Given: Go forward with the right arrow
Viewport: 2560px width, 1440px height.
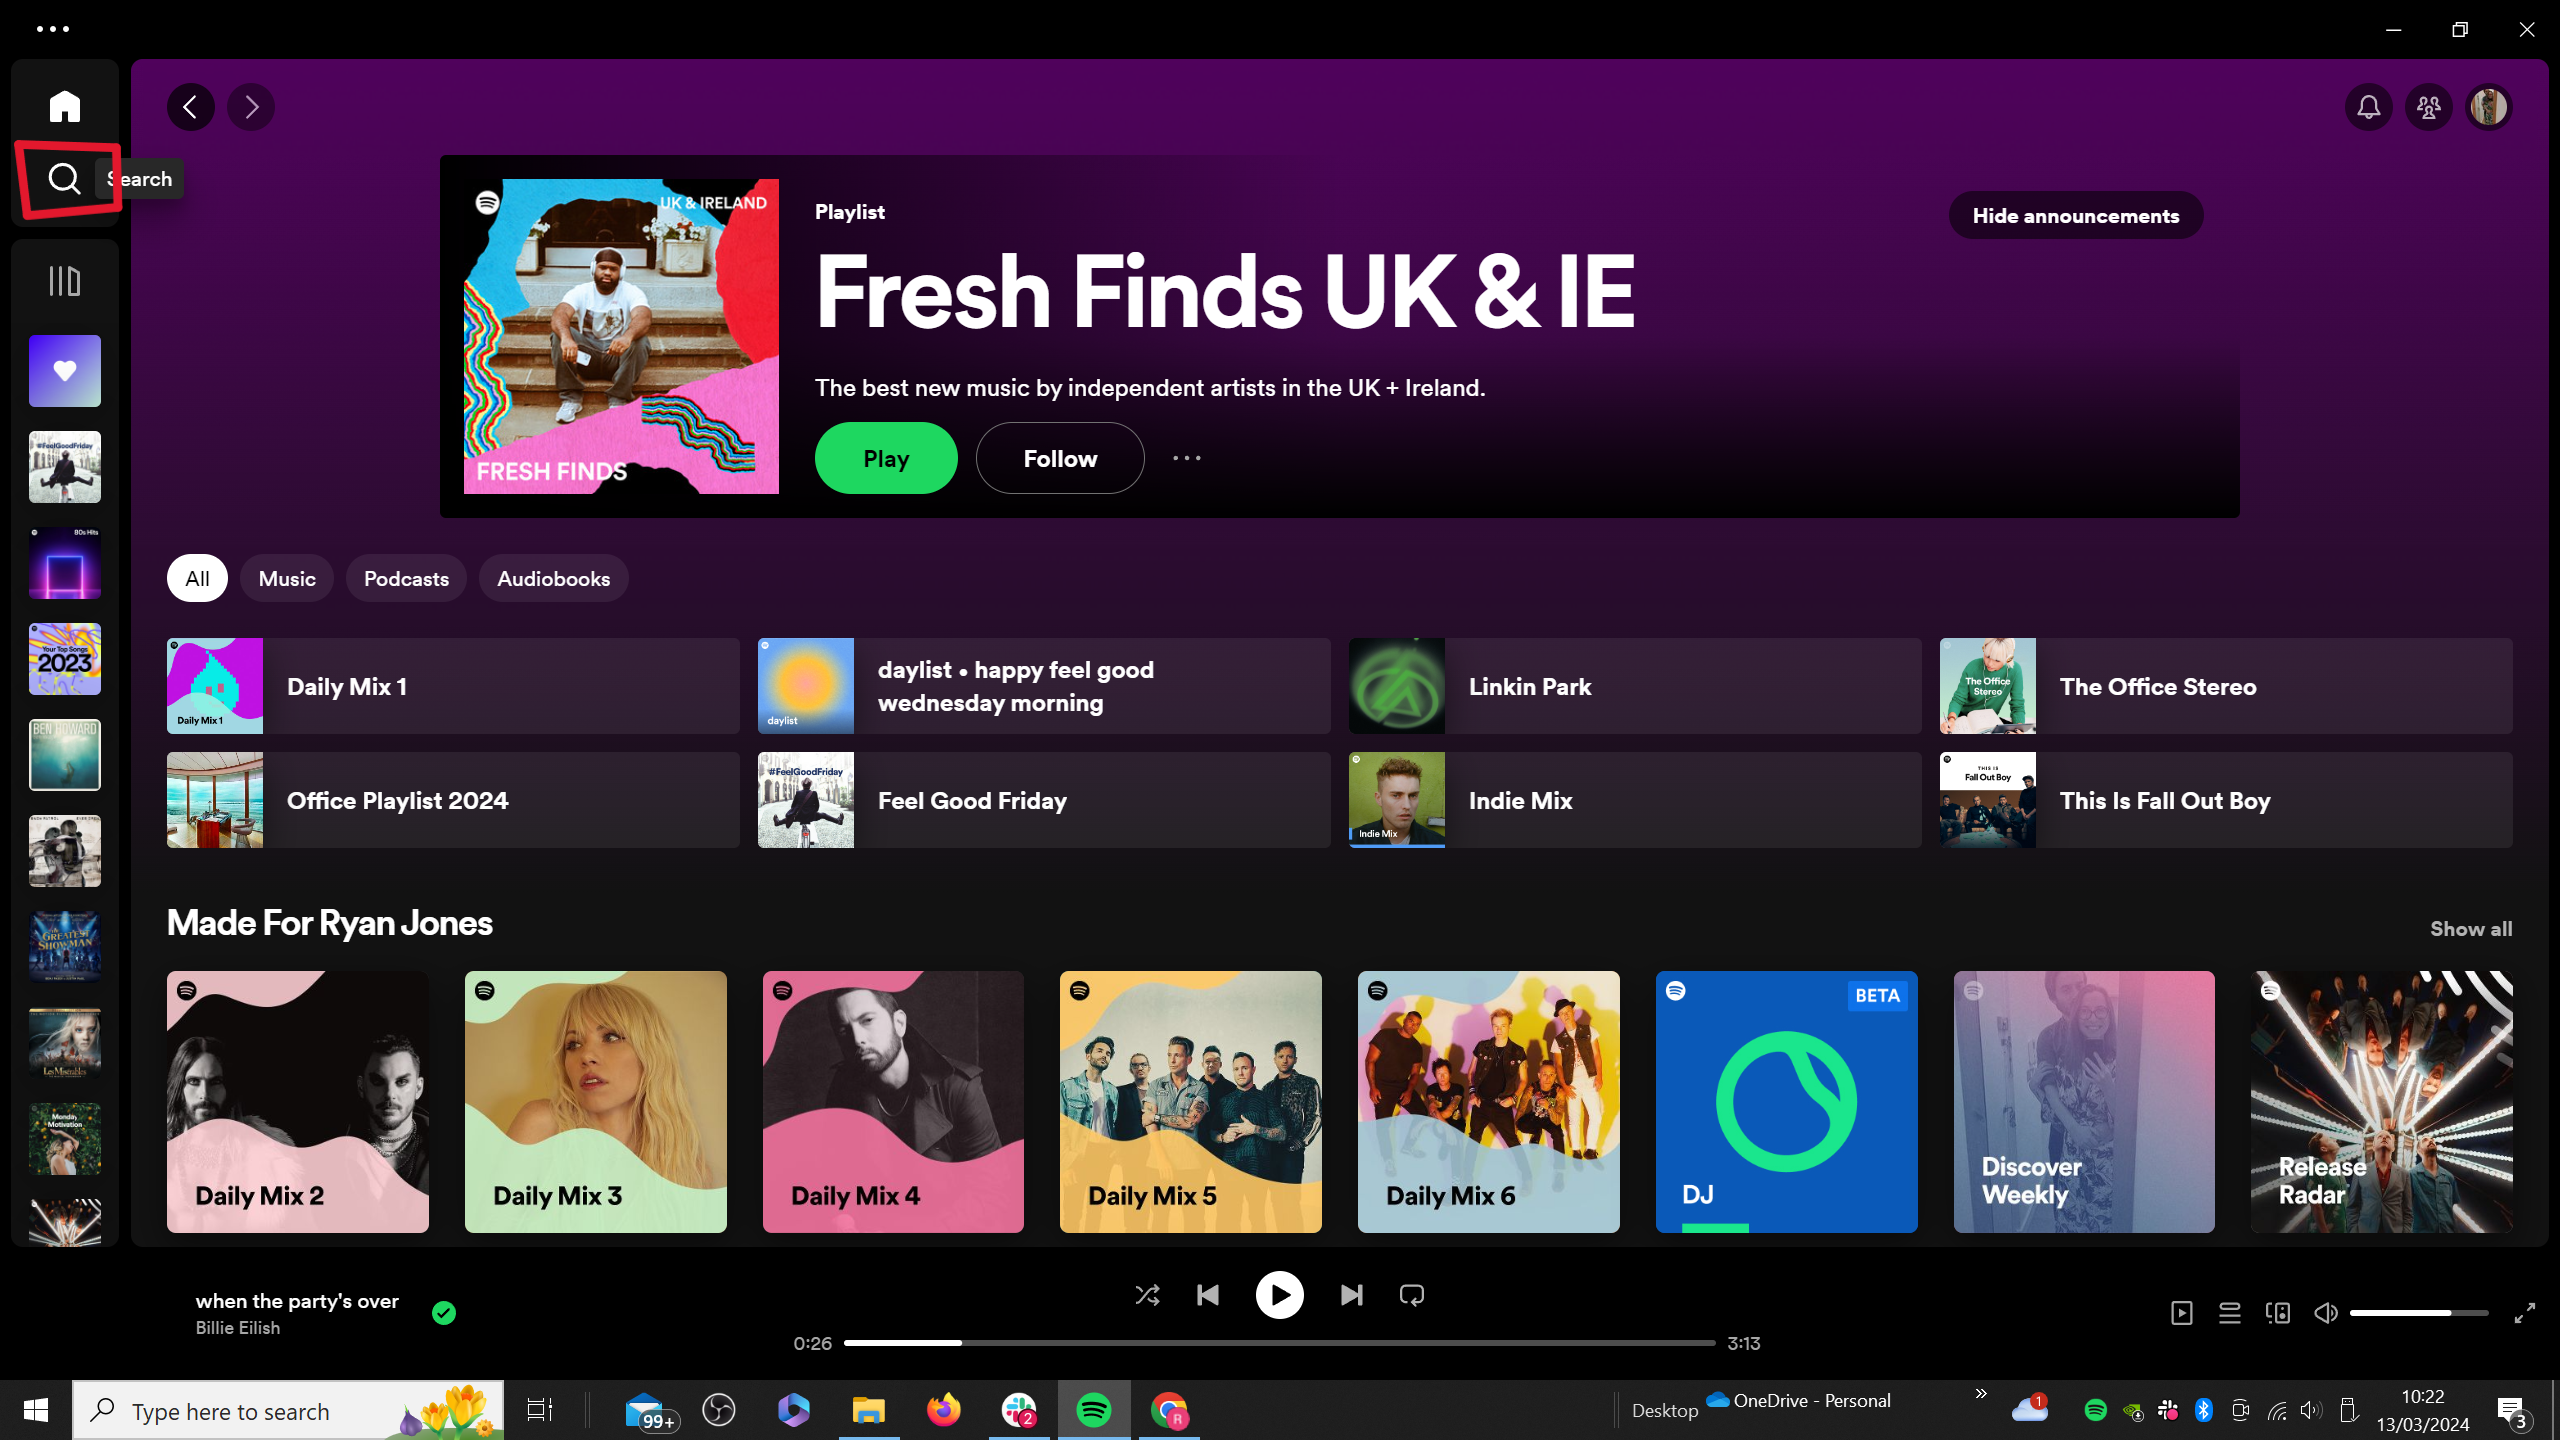Looking at the screenshot, I should pyautogui.click(x=251, y=107).
